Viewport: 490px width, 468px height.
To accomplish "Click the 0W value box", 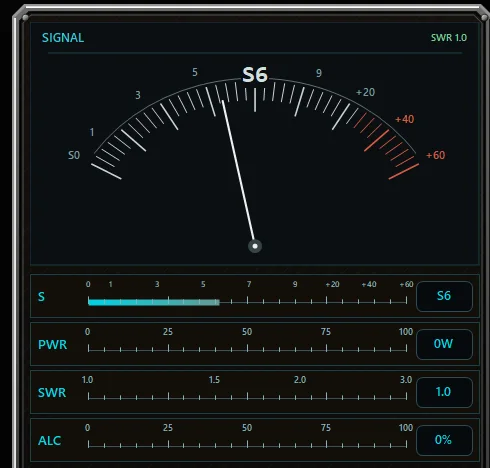I will (x=444, y=344).
